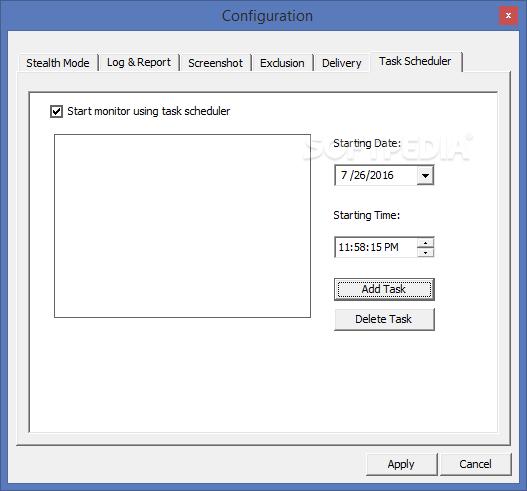Open the Delivery tab

(x=341, y=63)
